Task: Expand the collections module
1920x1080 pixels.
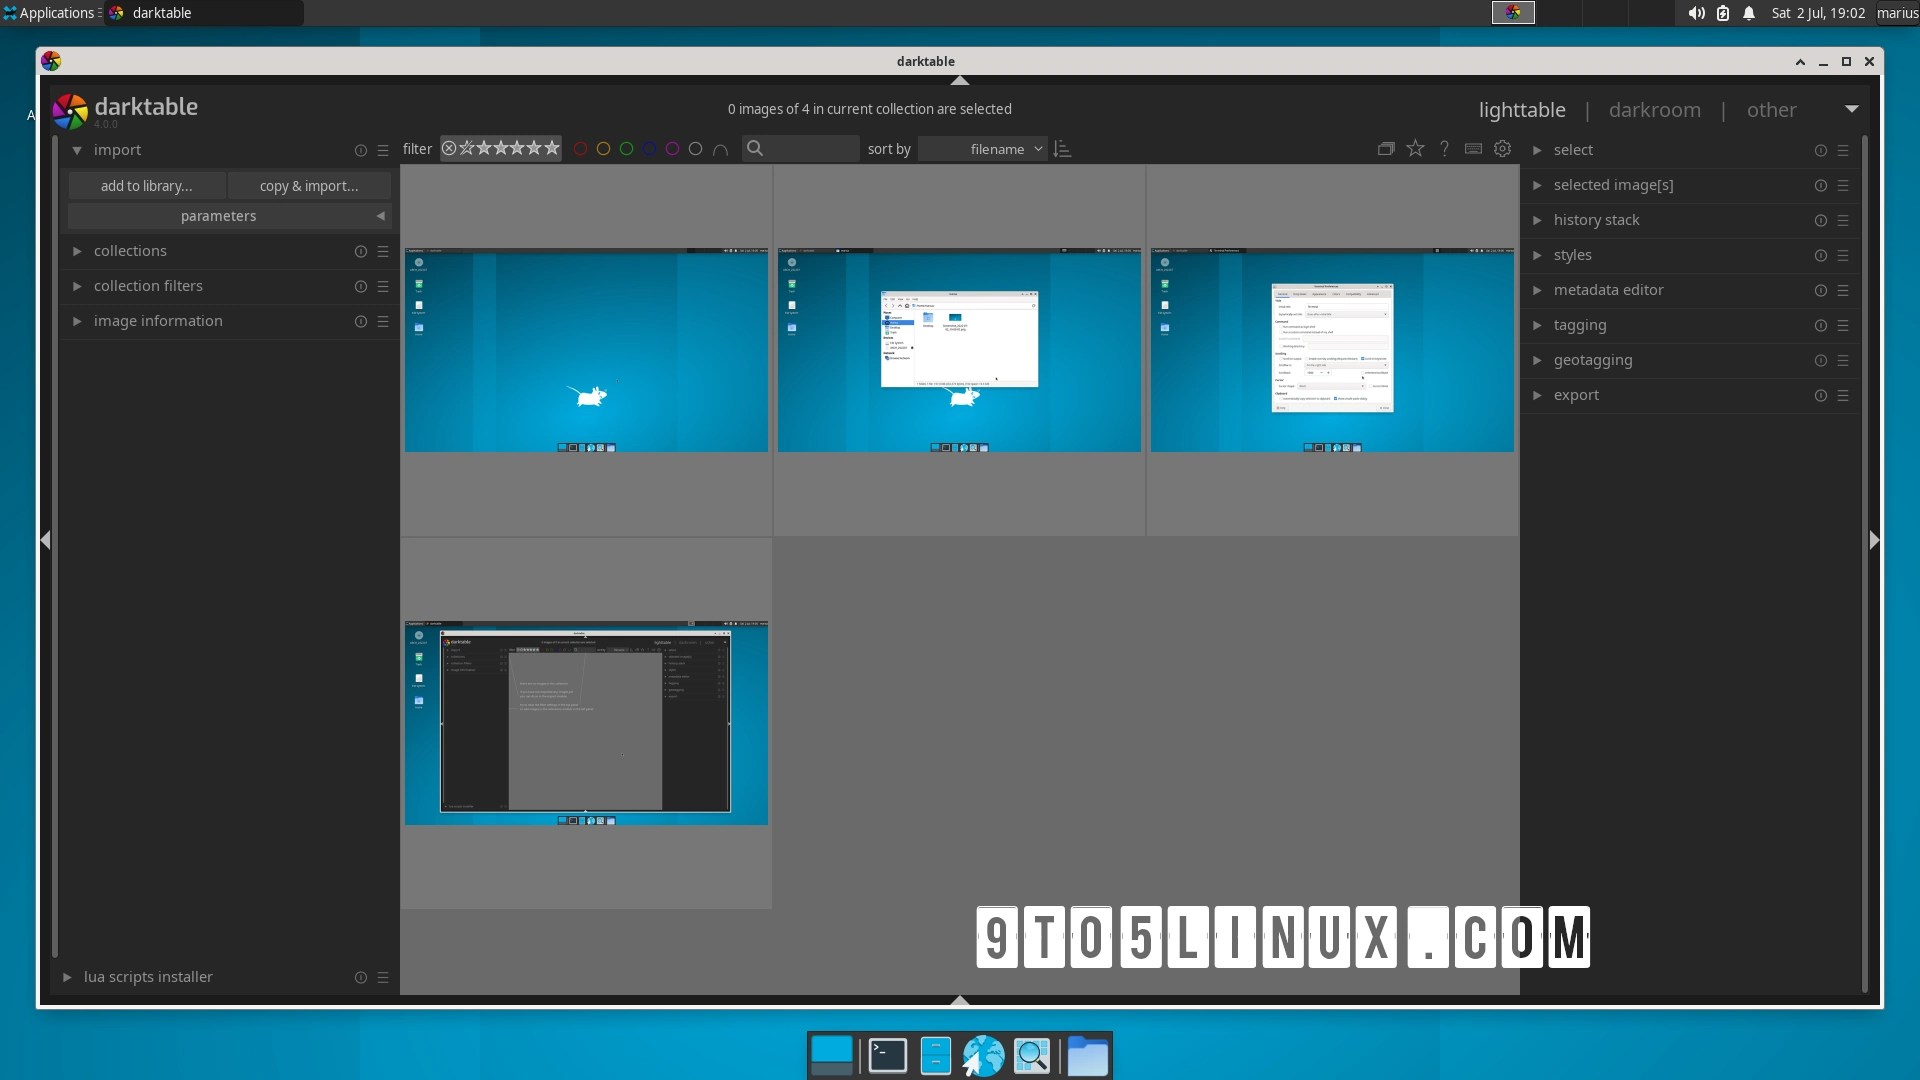Action: [130, 251]
